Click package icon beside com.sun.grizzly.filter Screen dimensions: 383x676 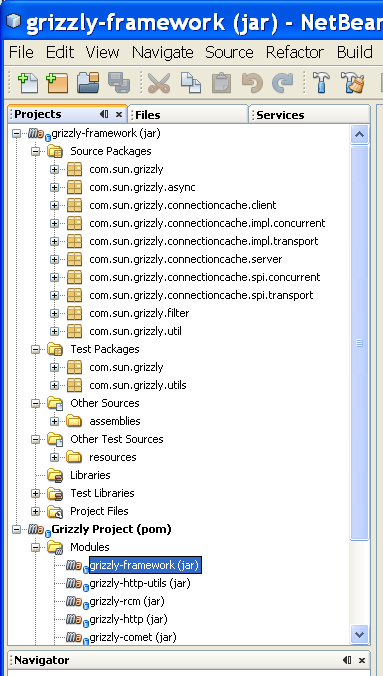(x=74, y=313)
